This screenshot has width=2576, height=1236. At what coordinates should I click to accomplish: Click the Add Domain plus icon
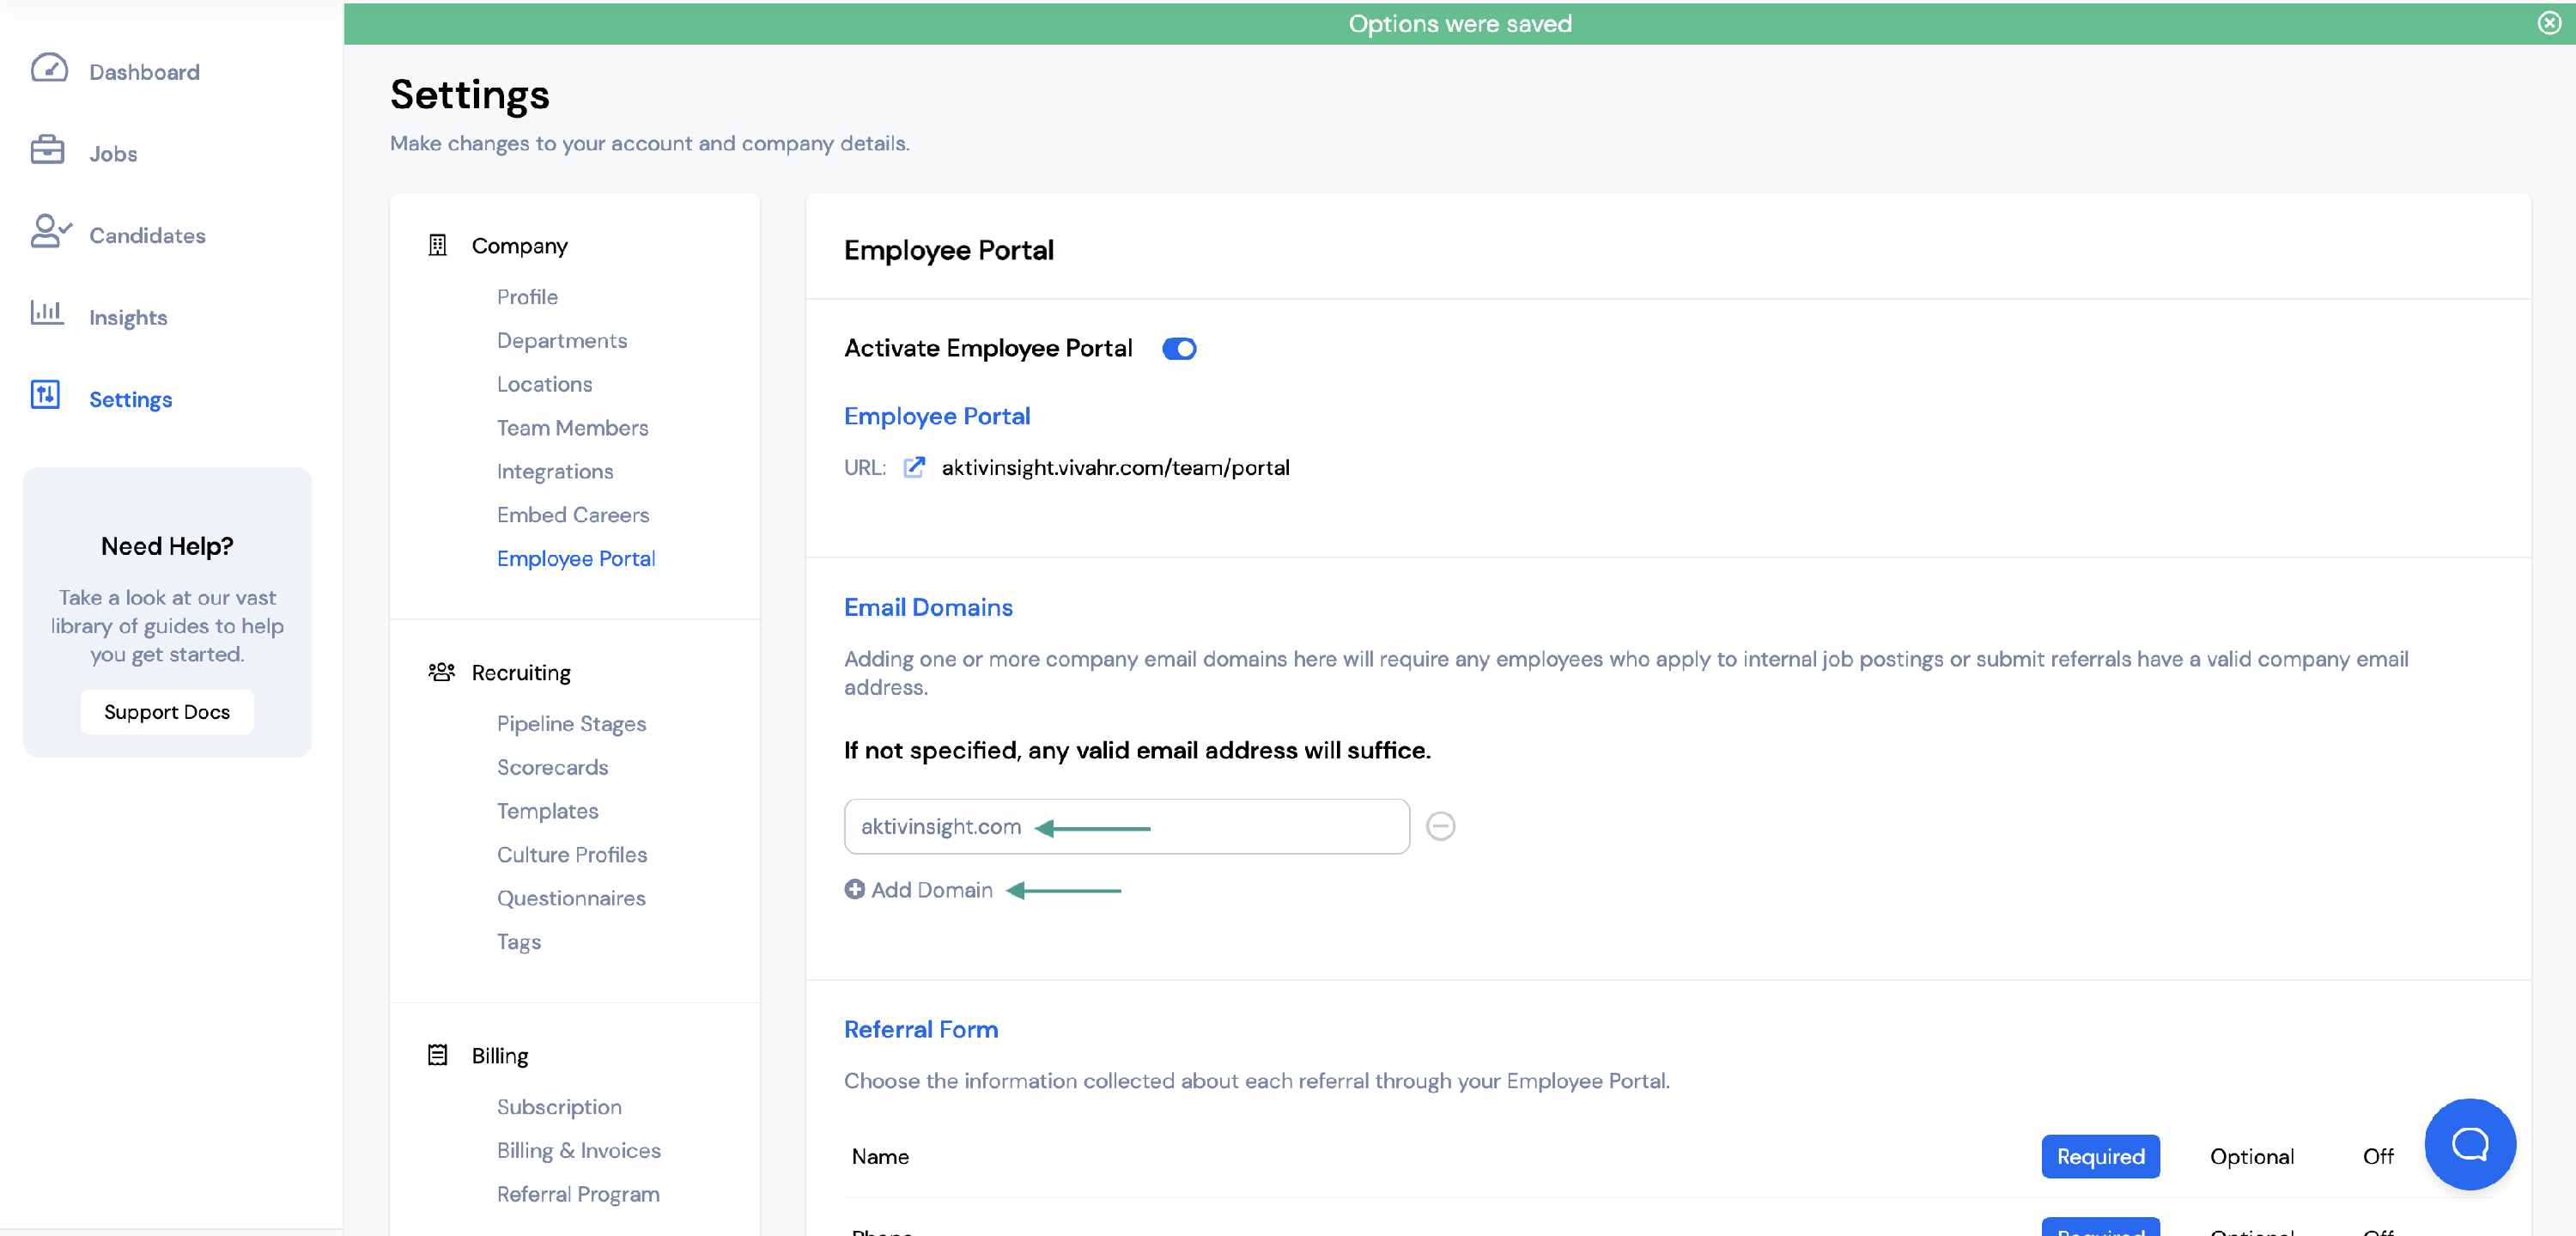click(x=854, y=889)
